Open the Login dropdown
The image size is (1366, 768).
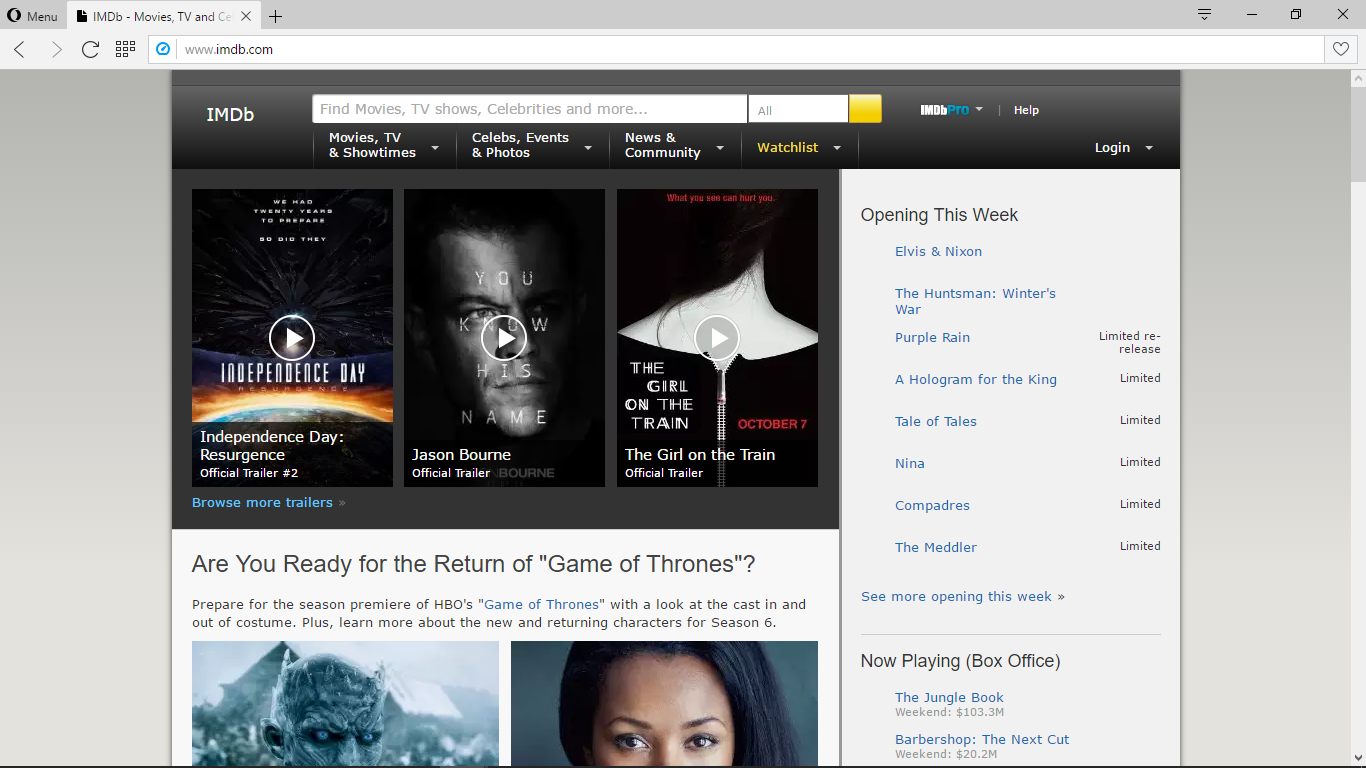[1124, 147]
